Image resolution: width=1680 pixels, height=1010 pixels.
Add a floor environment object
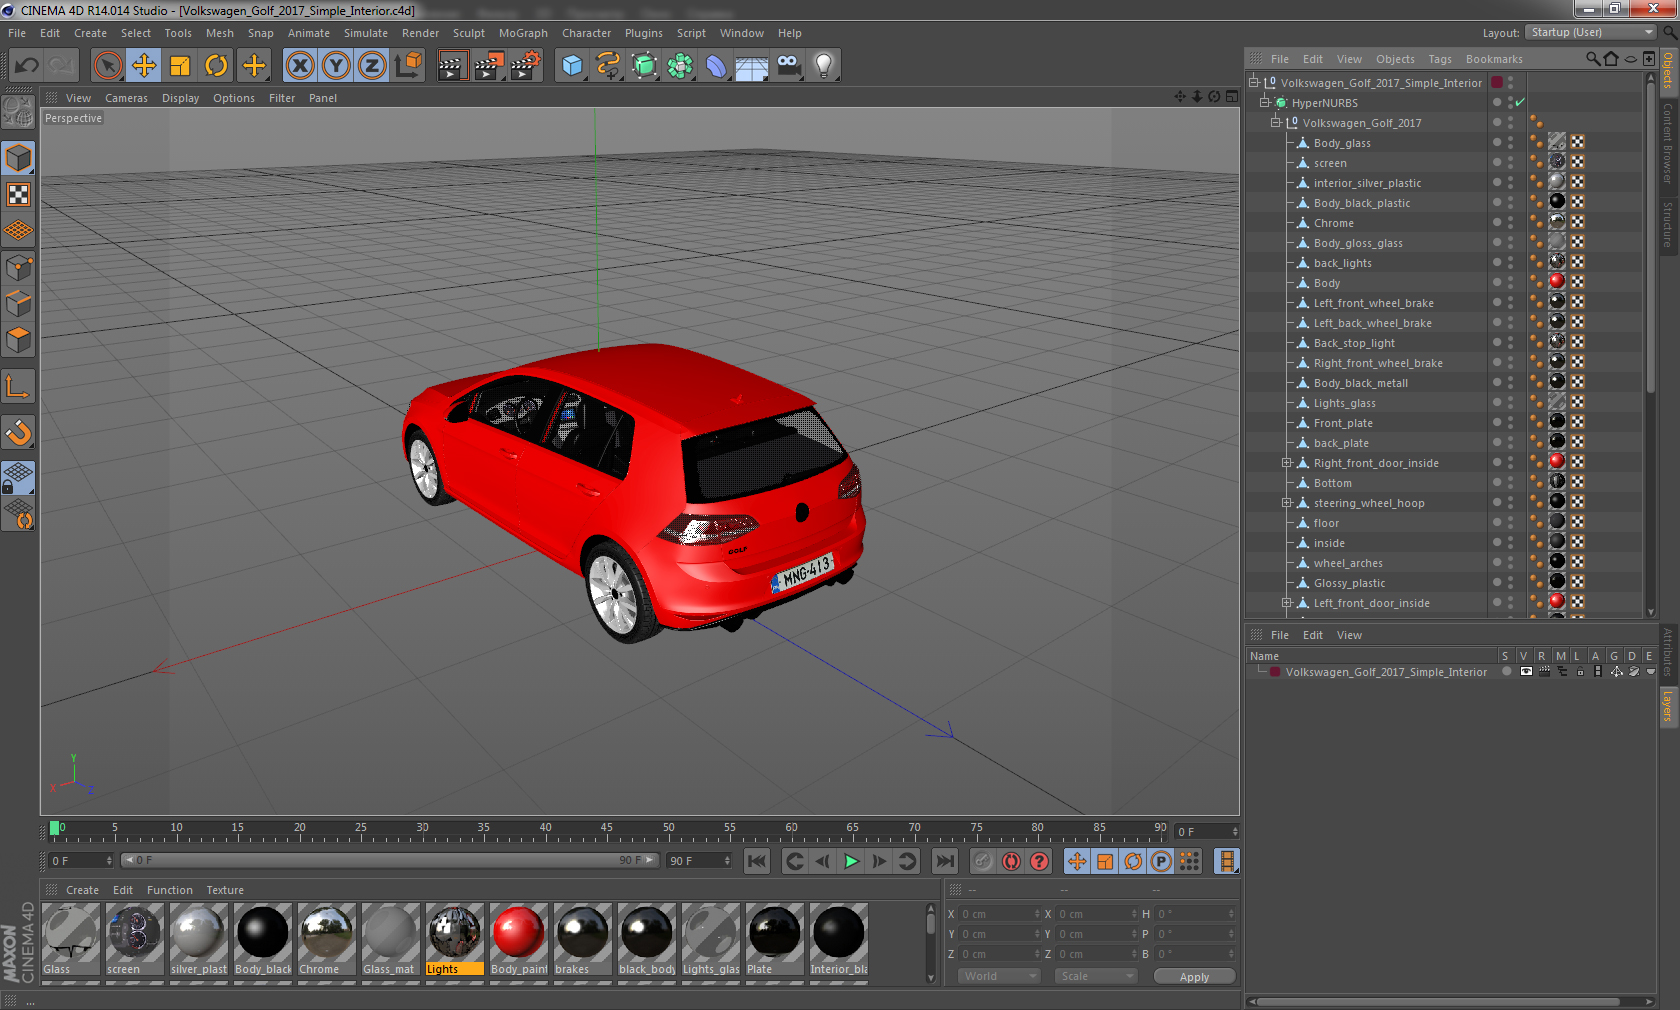(752, 66)
